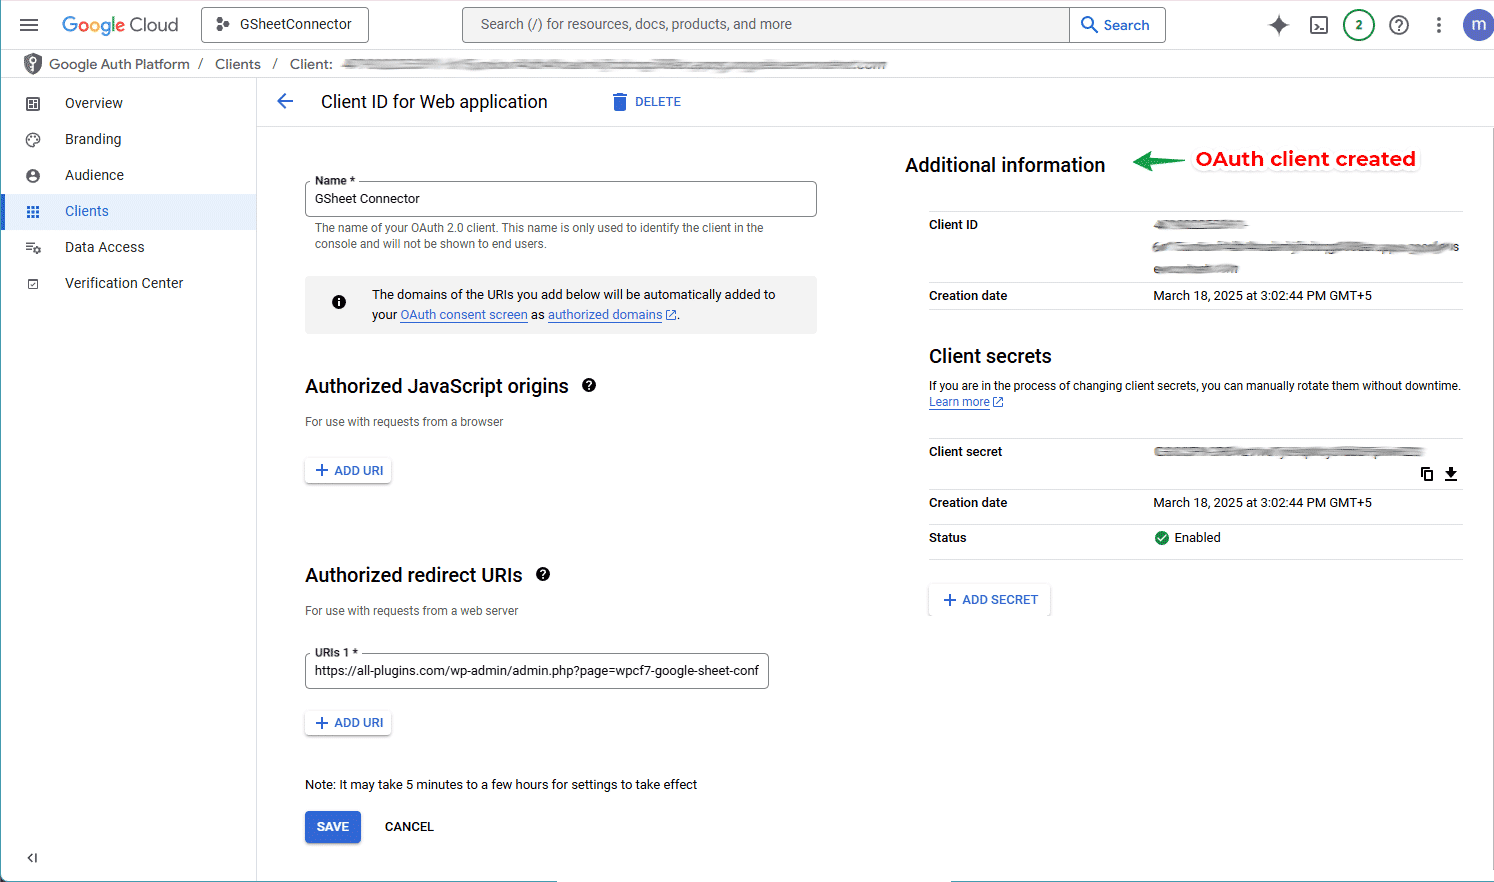1494x882 pixels.
Task: Click the Data Access settings icon
Action: (33, 248)
